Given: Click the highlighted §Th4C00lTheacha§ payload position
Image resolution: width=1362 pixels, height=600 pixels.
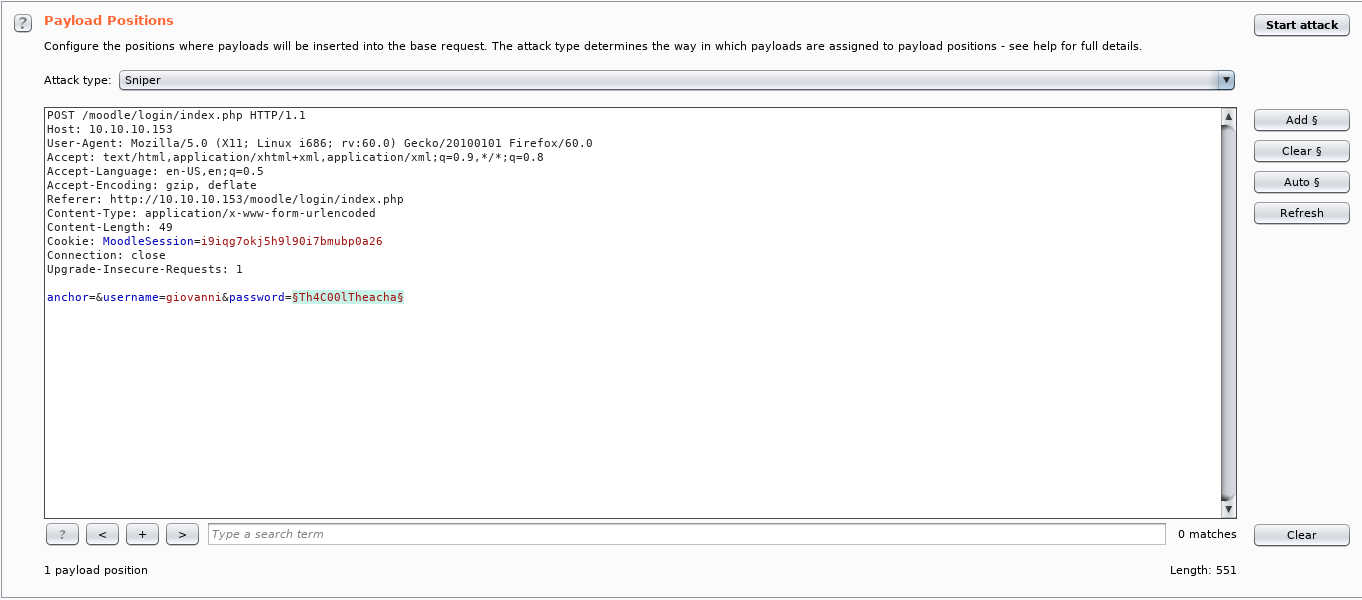Looking at the screenshot, I should coord(347,298).
